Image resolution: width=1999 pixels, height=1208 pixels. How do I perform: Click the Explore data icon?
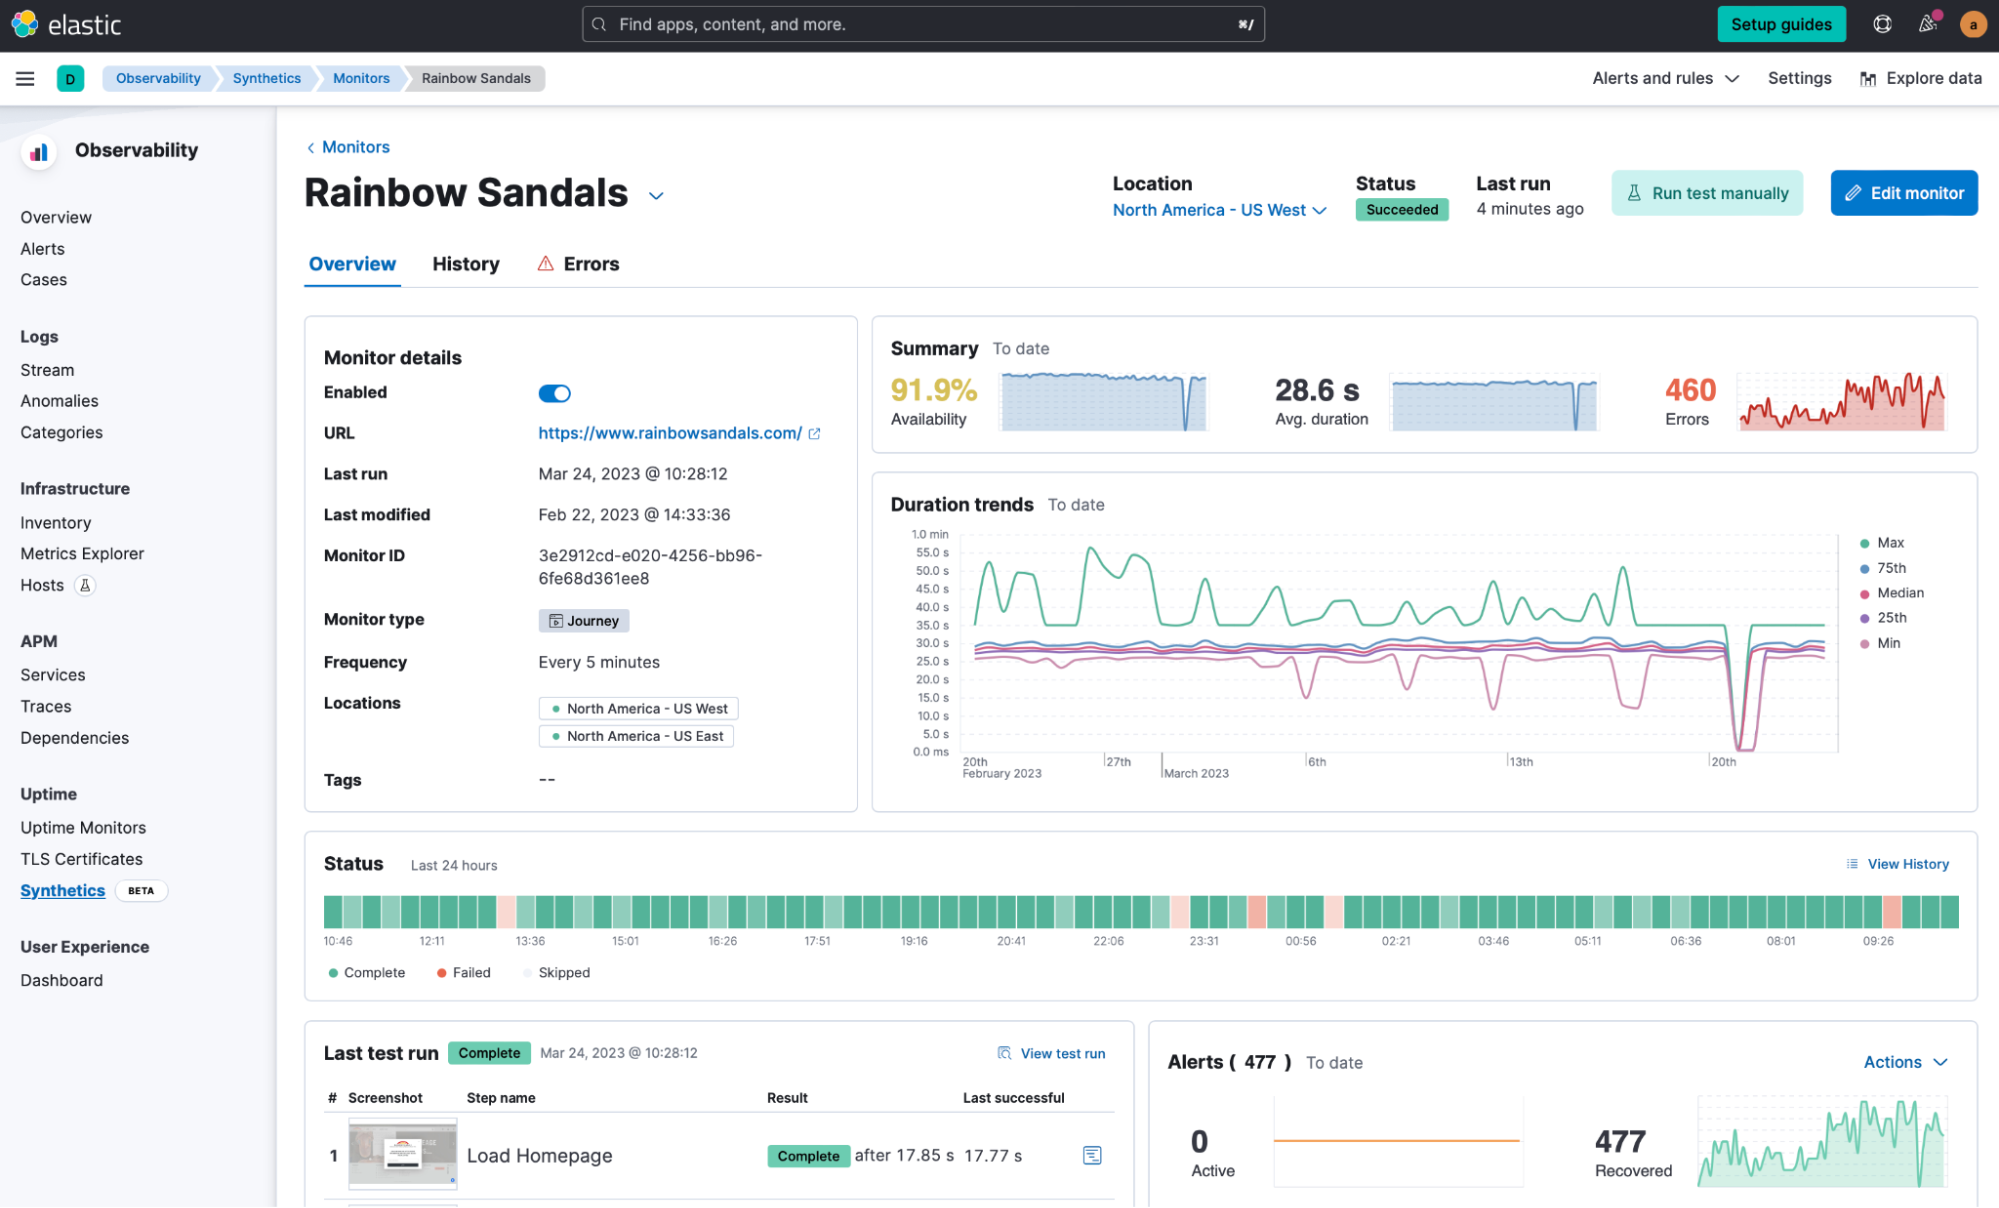pos(1867,79)
